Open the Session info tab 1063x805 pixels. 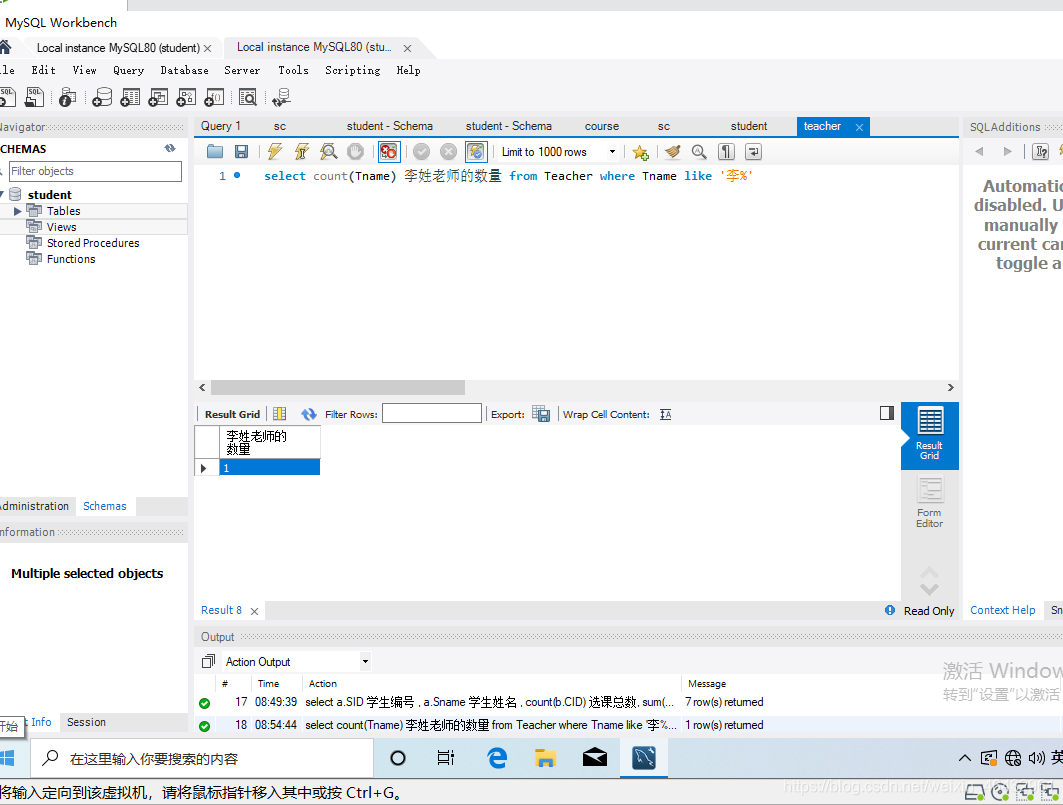86,722
